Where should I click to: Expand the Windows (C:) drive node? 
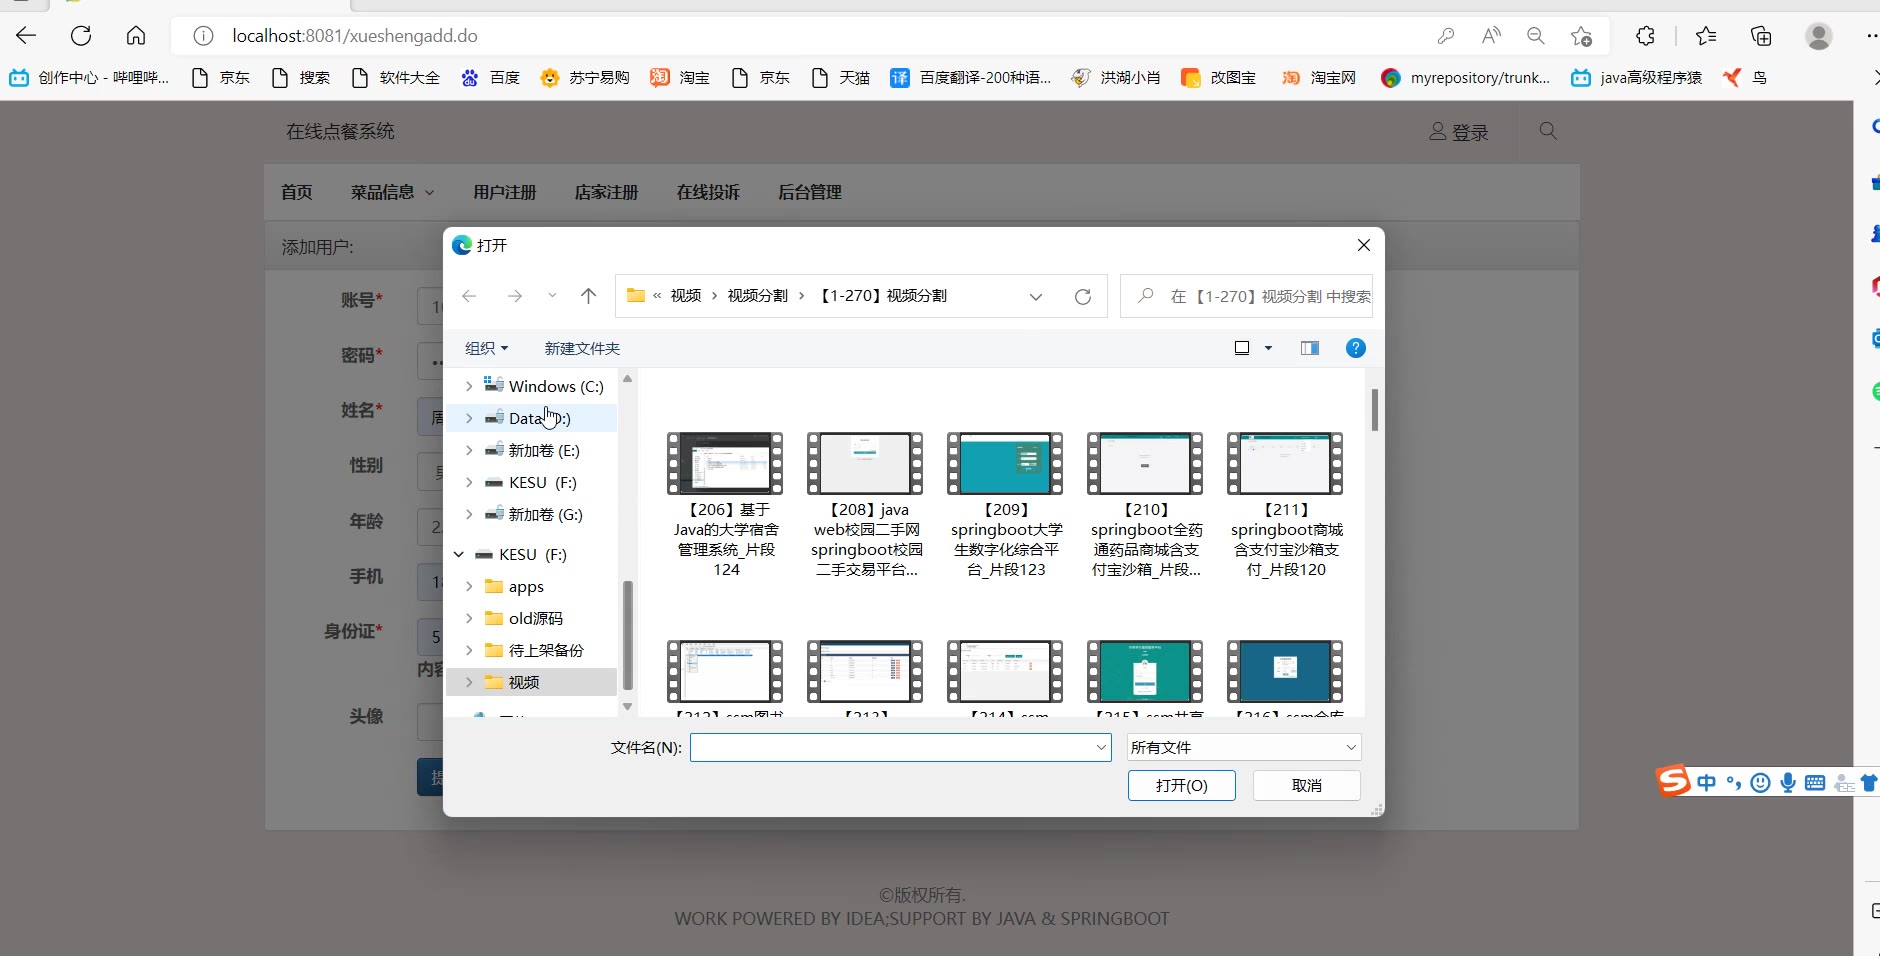469,386
